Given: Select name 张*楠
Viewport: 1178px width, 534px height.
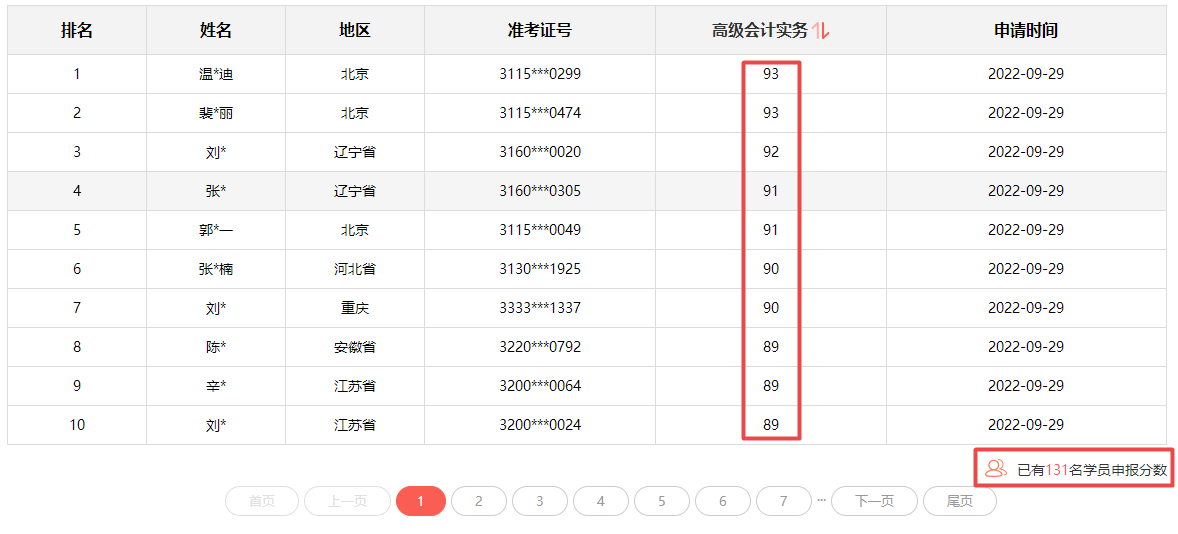Looking at the screenshot, I should point(216,269).
